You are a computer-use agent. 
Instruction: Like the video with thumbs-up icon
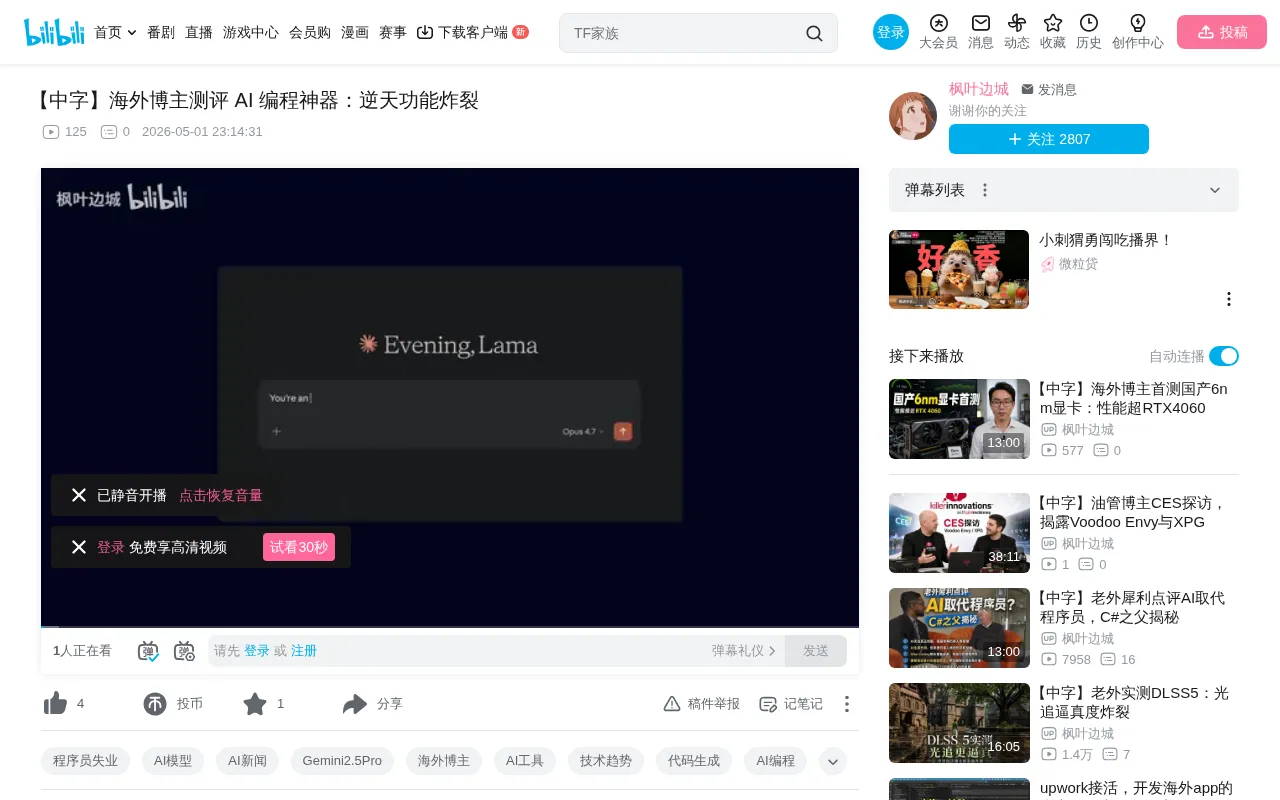tap(55, 704)
